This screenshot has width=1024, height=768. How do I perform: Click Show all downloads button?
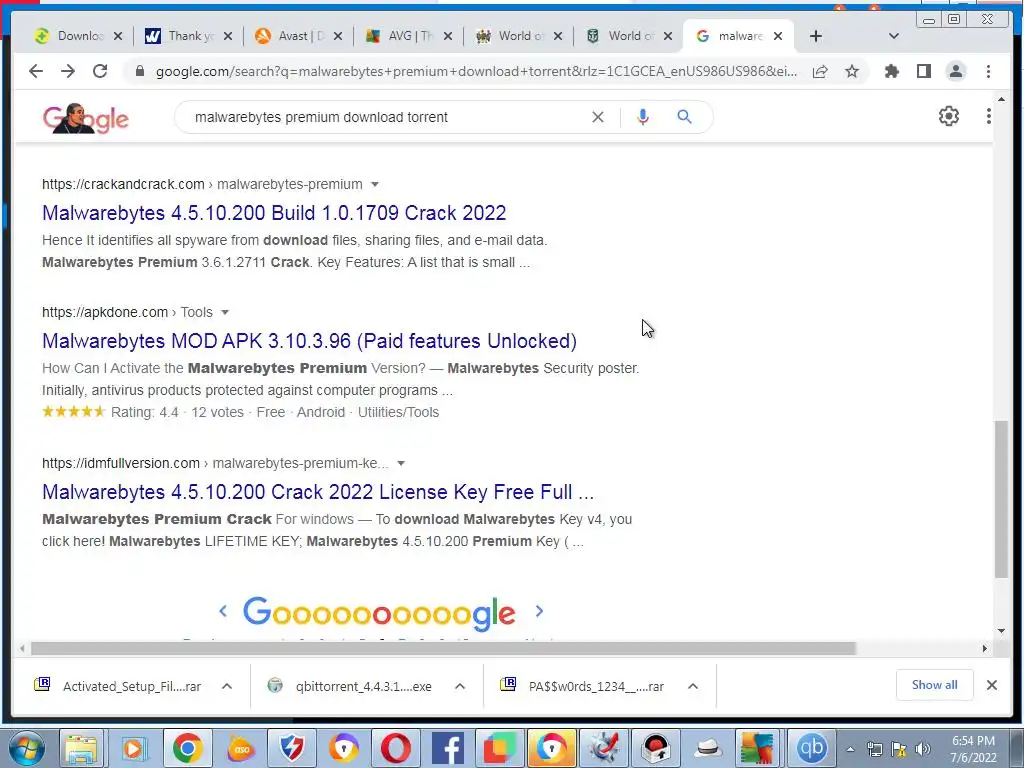pos(935,685)
